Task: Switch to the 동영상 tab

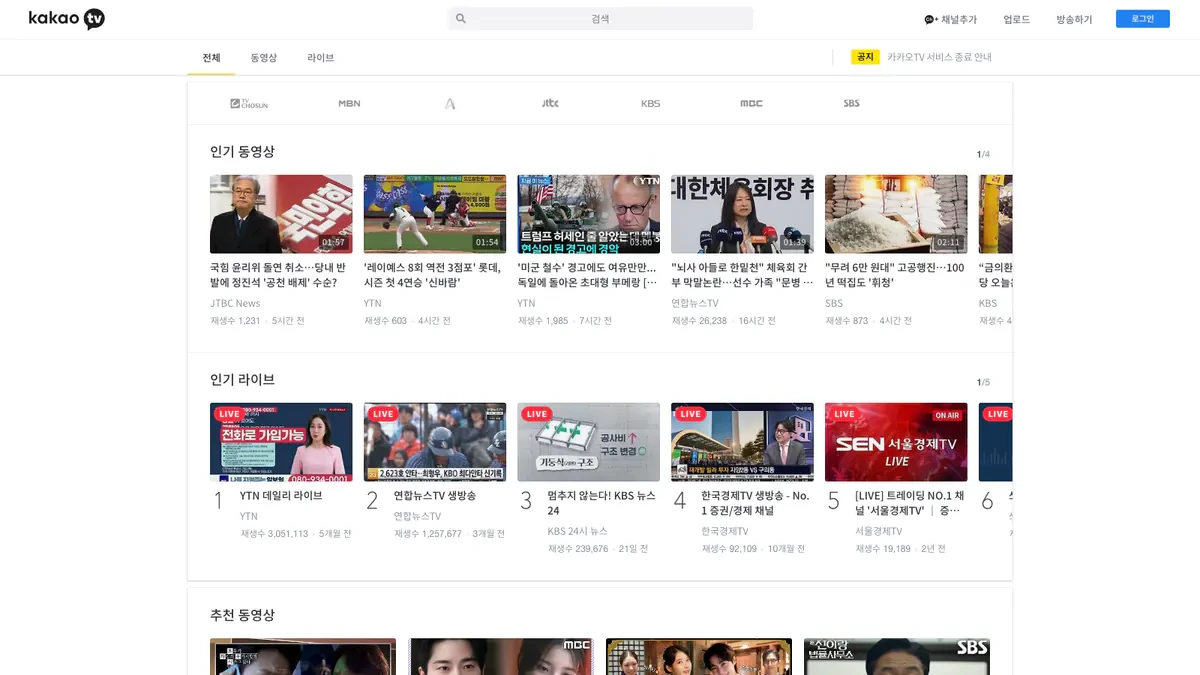Action: pyautogui.click(x=264, y=58)
